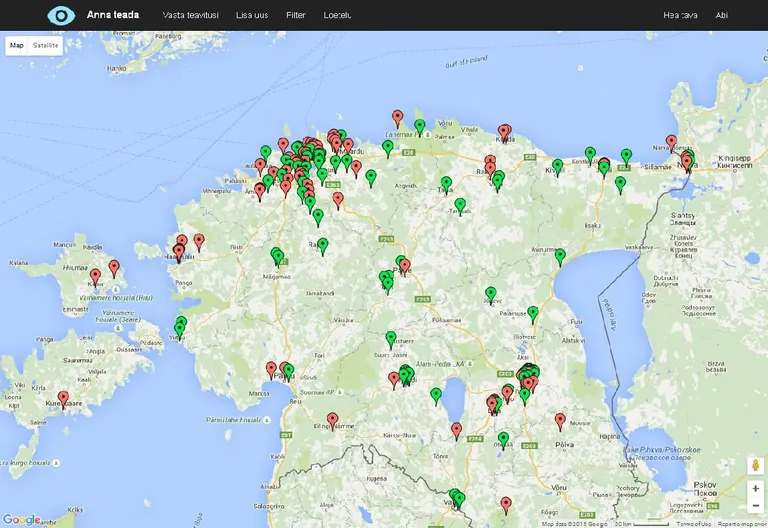This screenshot has height=528, width=768.
Task: Open the Abi help link
Action: point(721,15)
